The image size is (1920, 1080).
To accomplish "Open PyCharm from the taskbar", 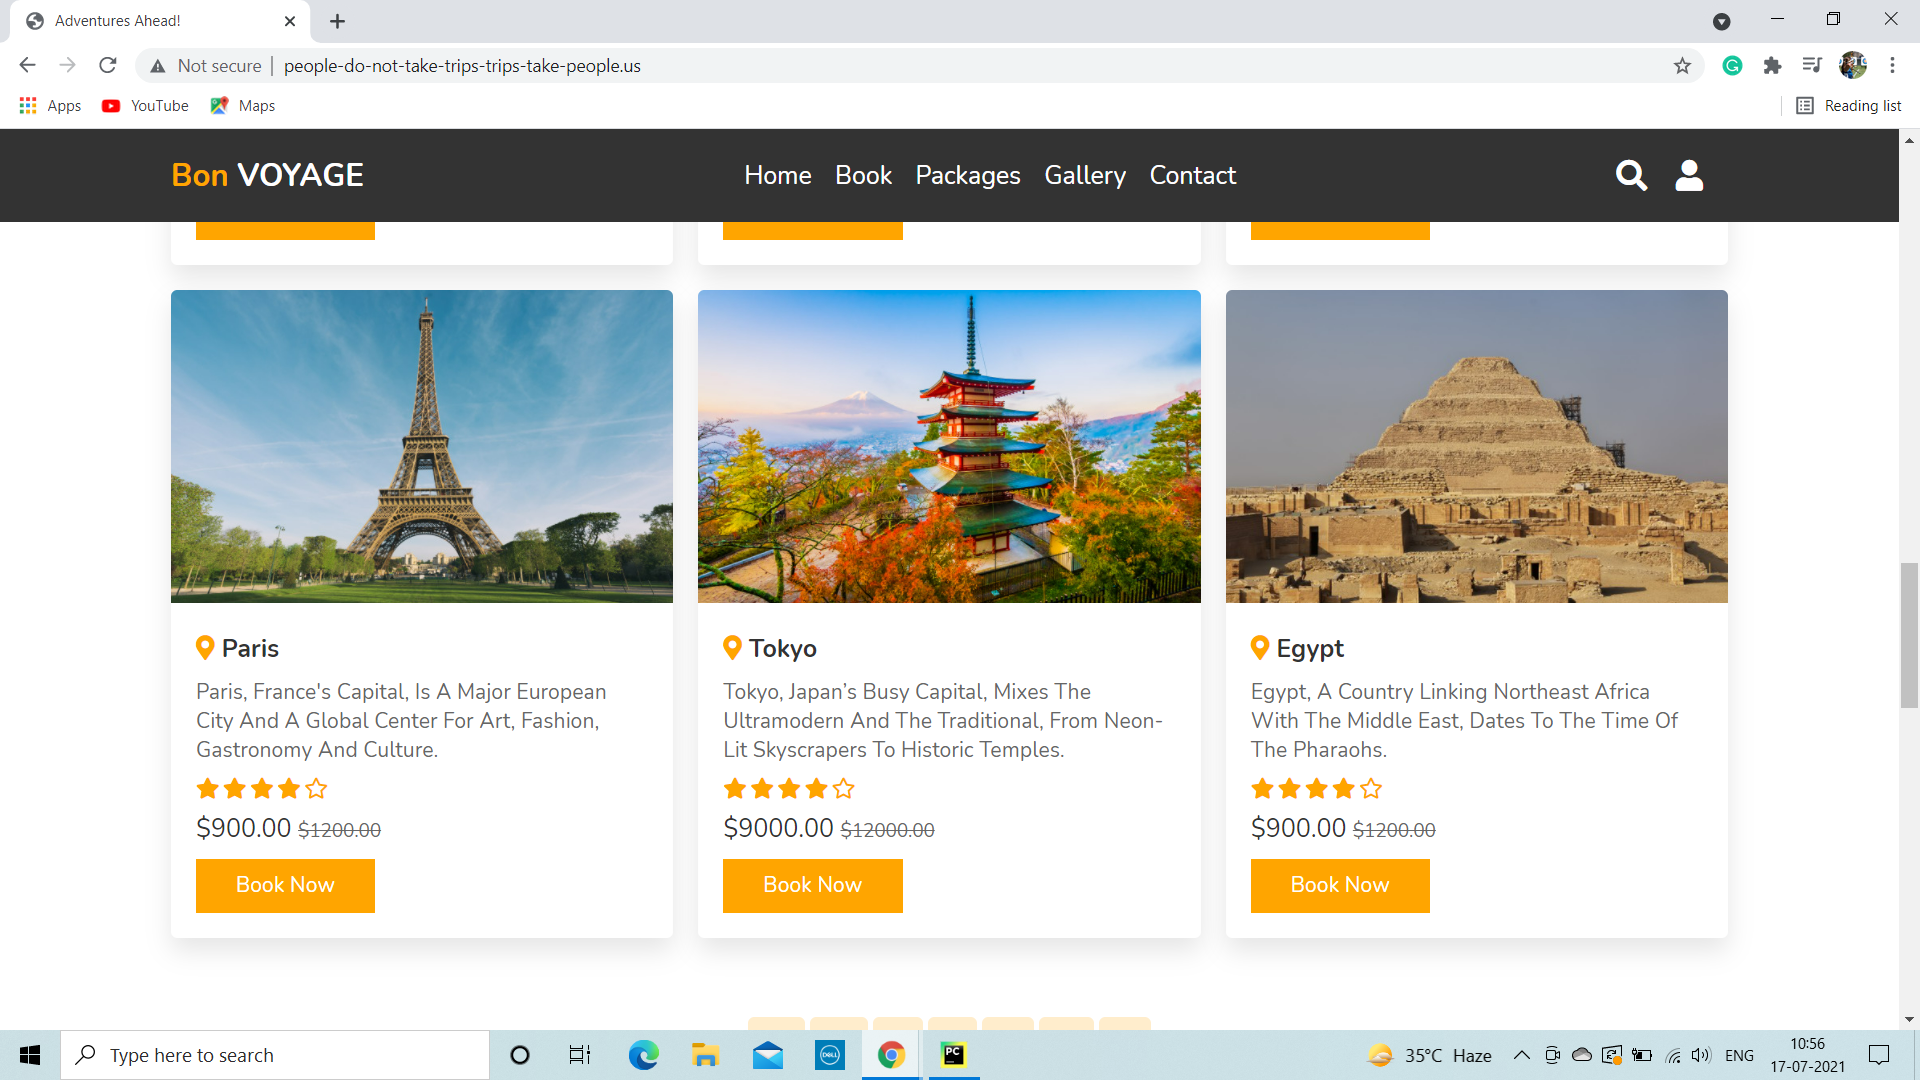I will [x=953, y=1054].
